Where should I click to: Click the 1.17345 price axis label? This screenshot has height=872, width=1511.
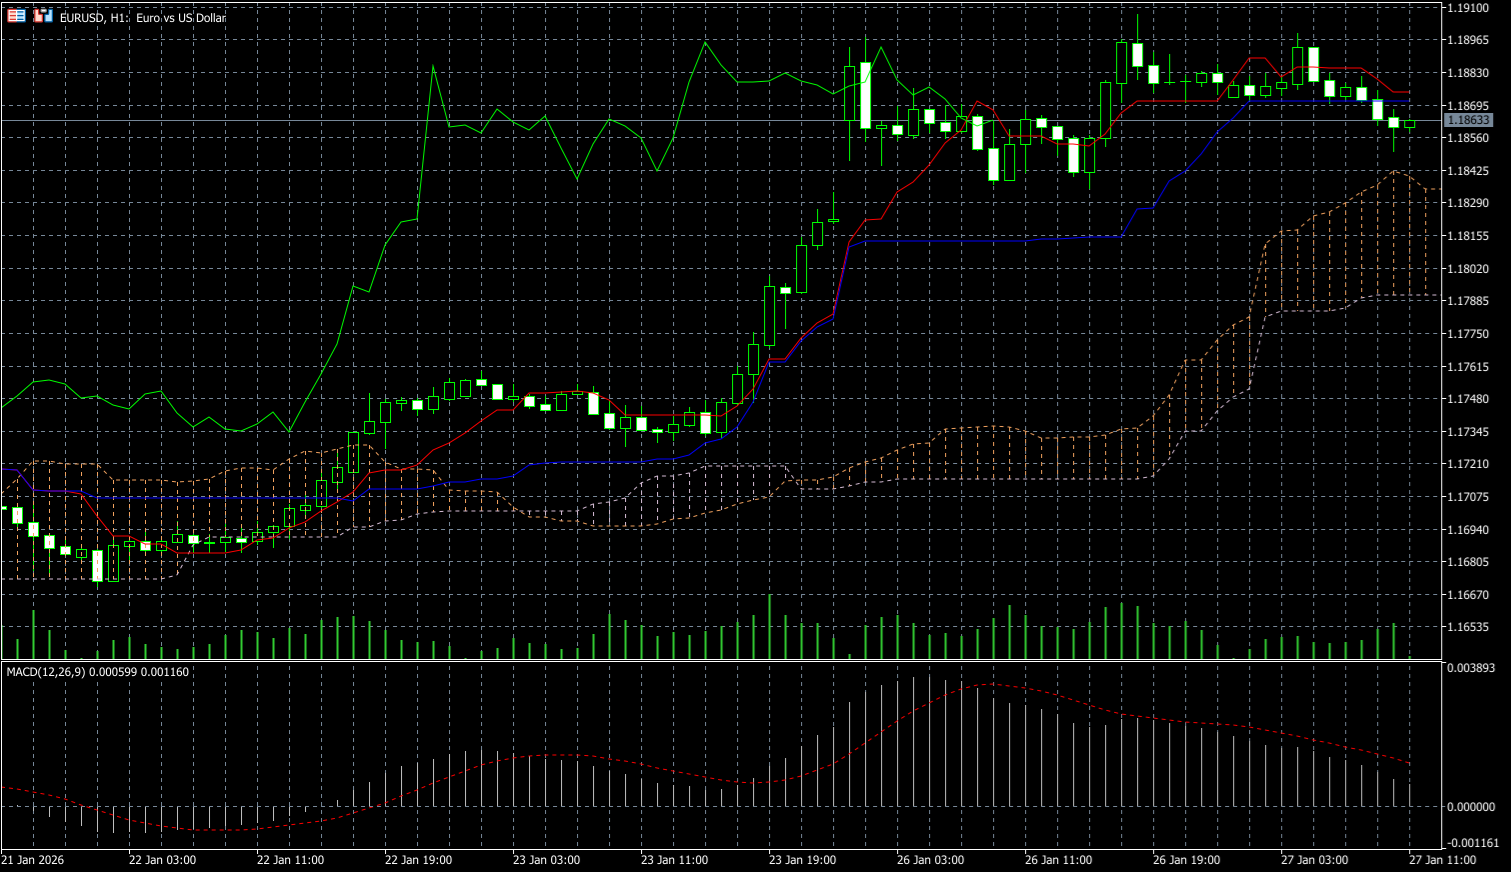pos(1469,432)
